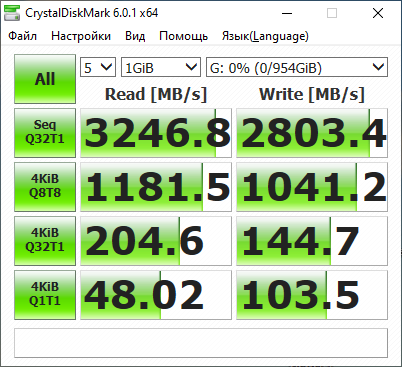Close the CrystalDiskMark window

pyautogui.click(x=378, y=13)
